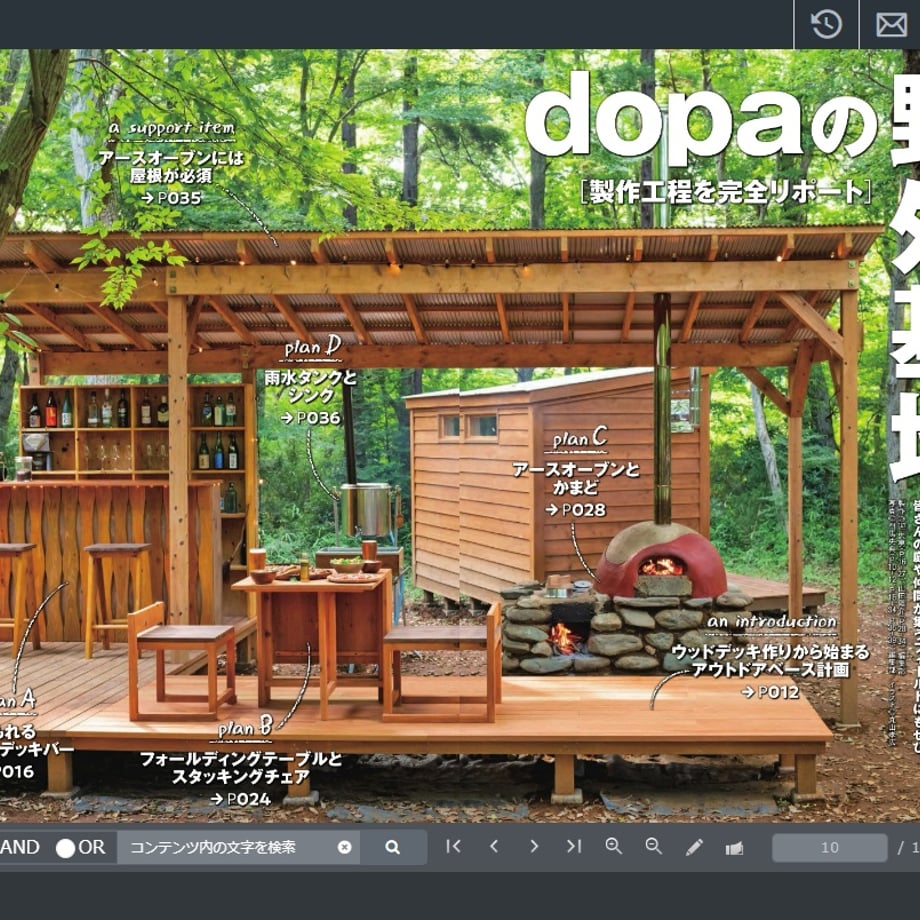
Task: Run the search with the magnifier button
Action: click(393, 847)
